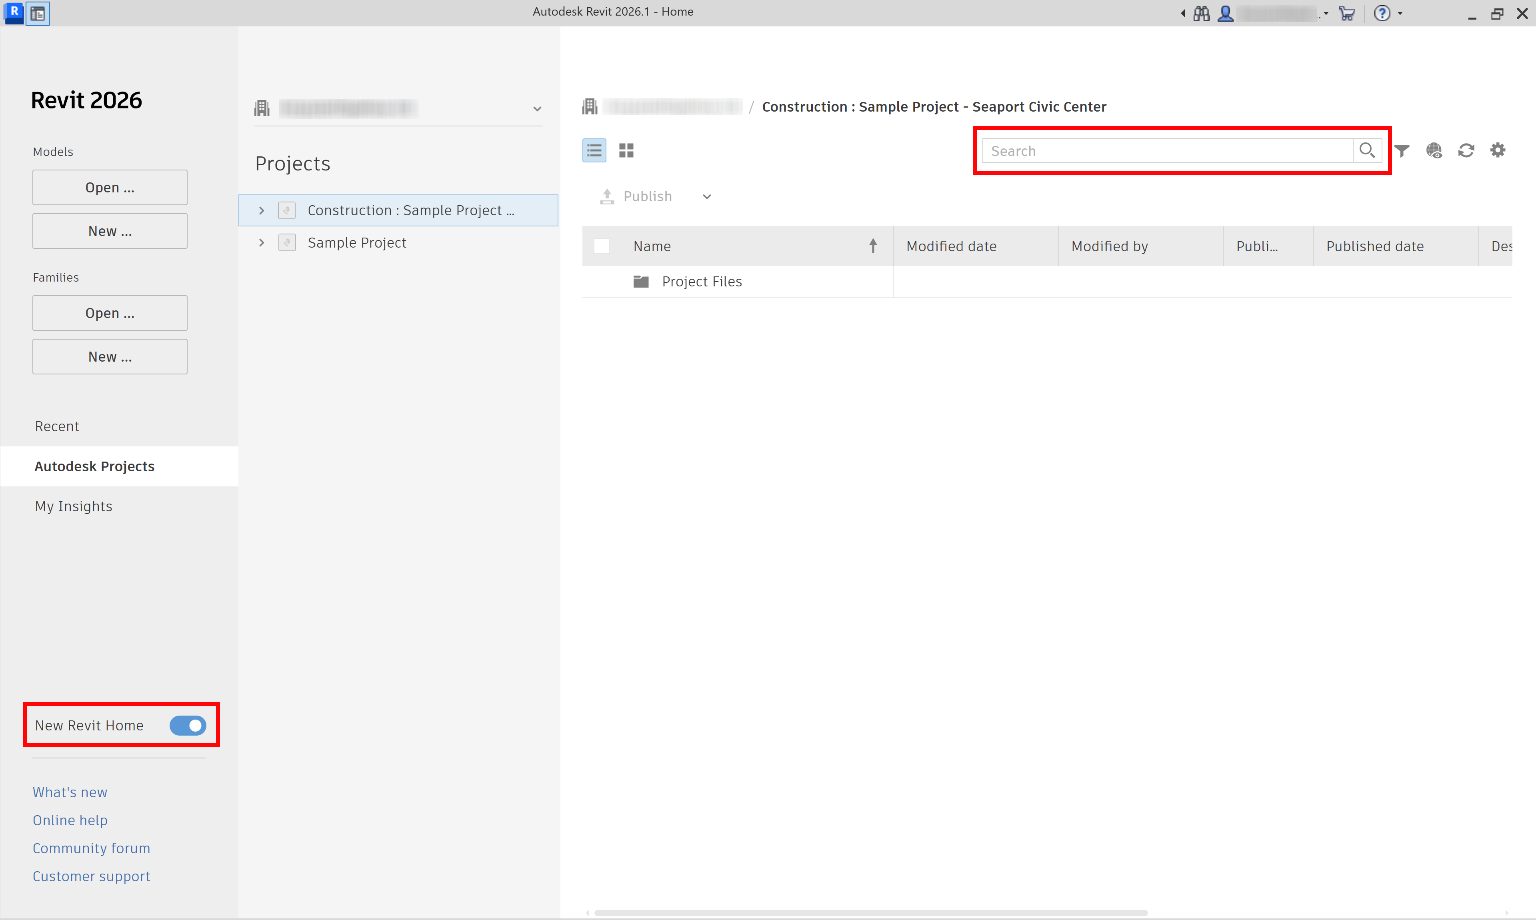Toggle the sort arrow on the Name column
Viewport: 1536px width, 920px height.
click(872, 245)
